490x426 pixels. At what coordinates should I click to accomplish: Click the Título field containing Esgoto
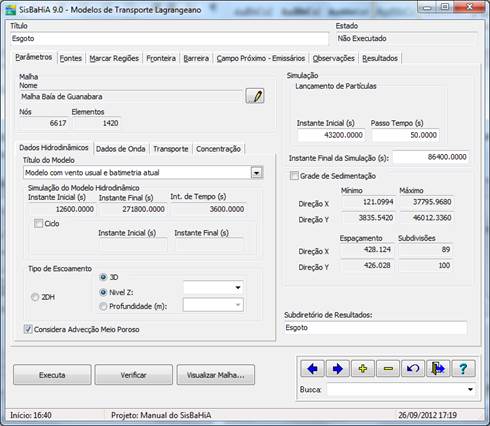pos(169,39)
